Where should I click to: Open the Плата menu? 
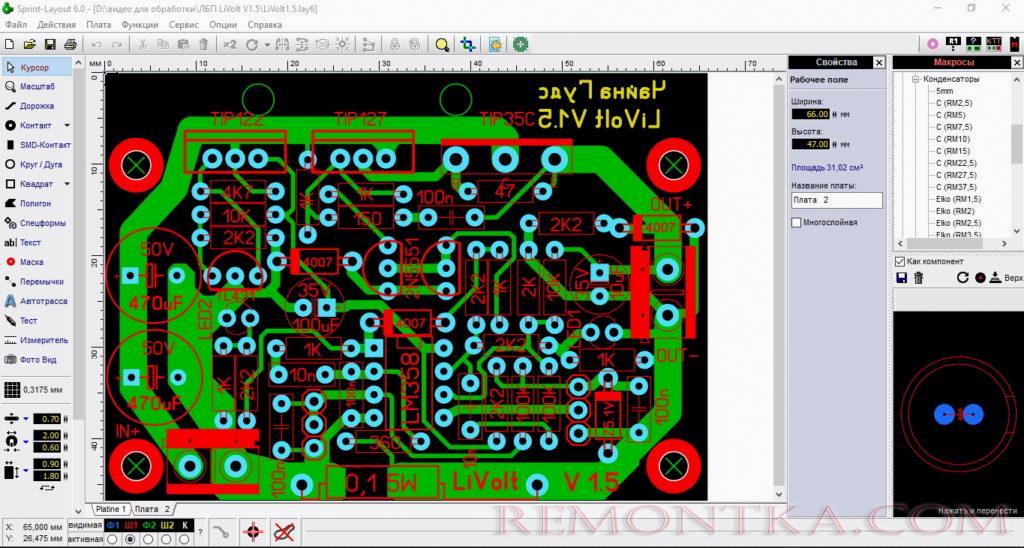coord(99,24)
